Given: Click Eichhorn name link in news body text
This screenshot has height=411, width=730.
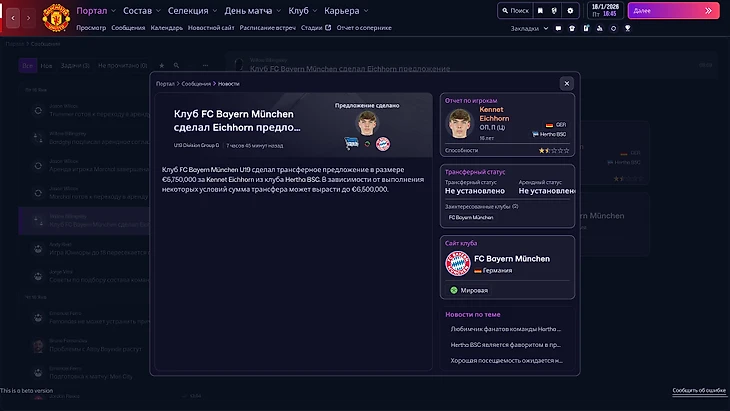Looking at the screenshot, I should point(230,180).
